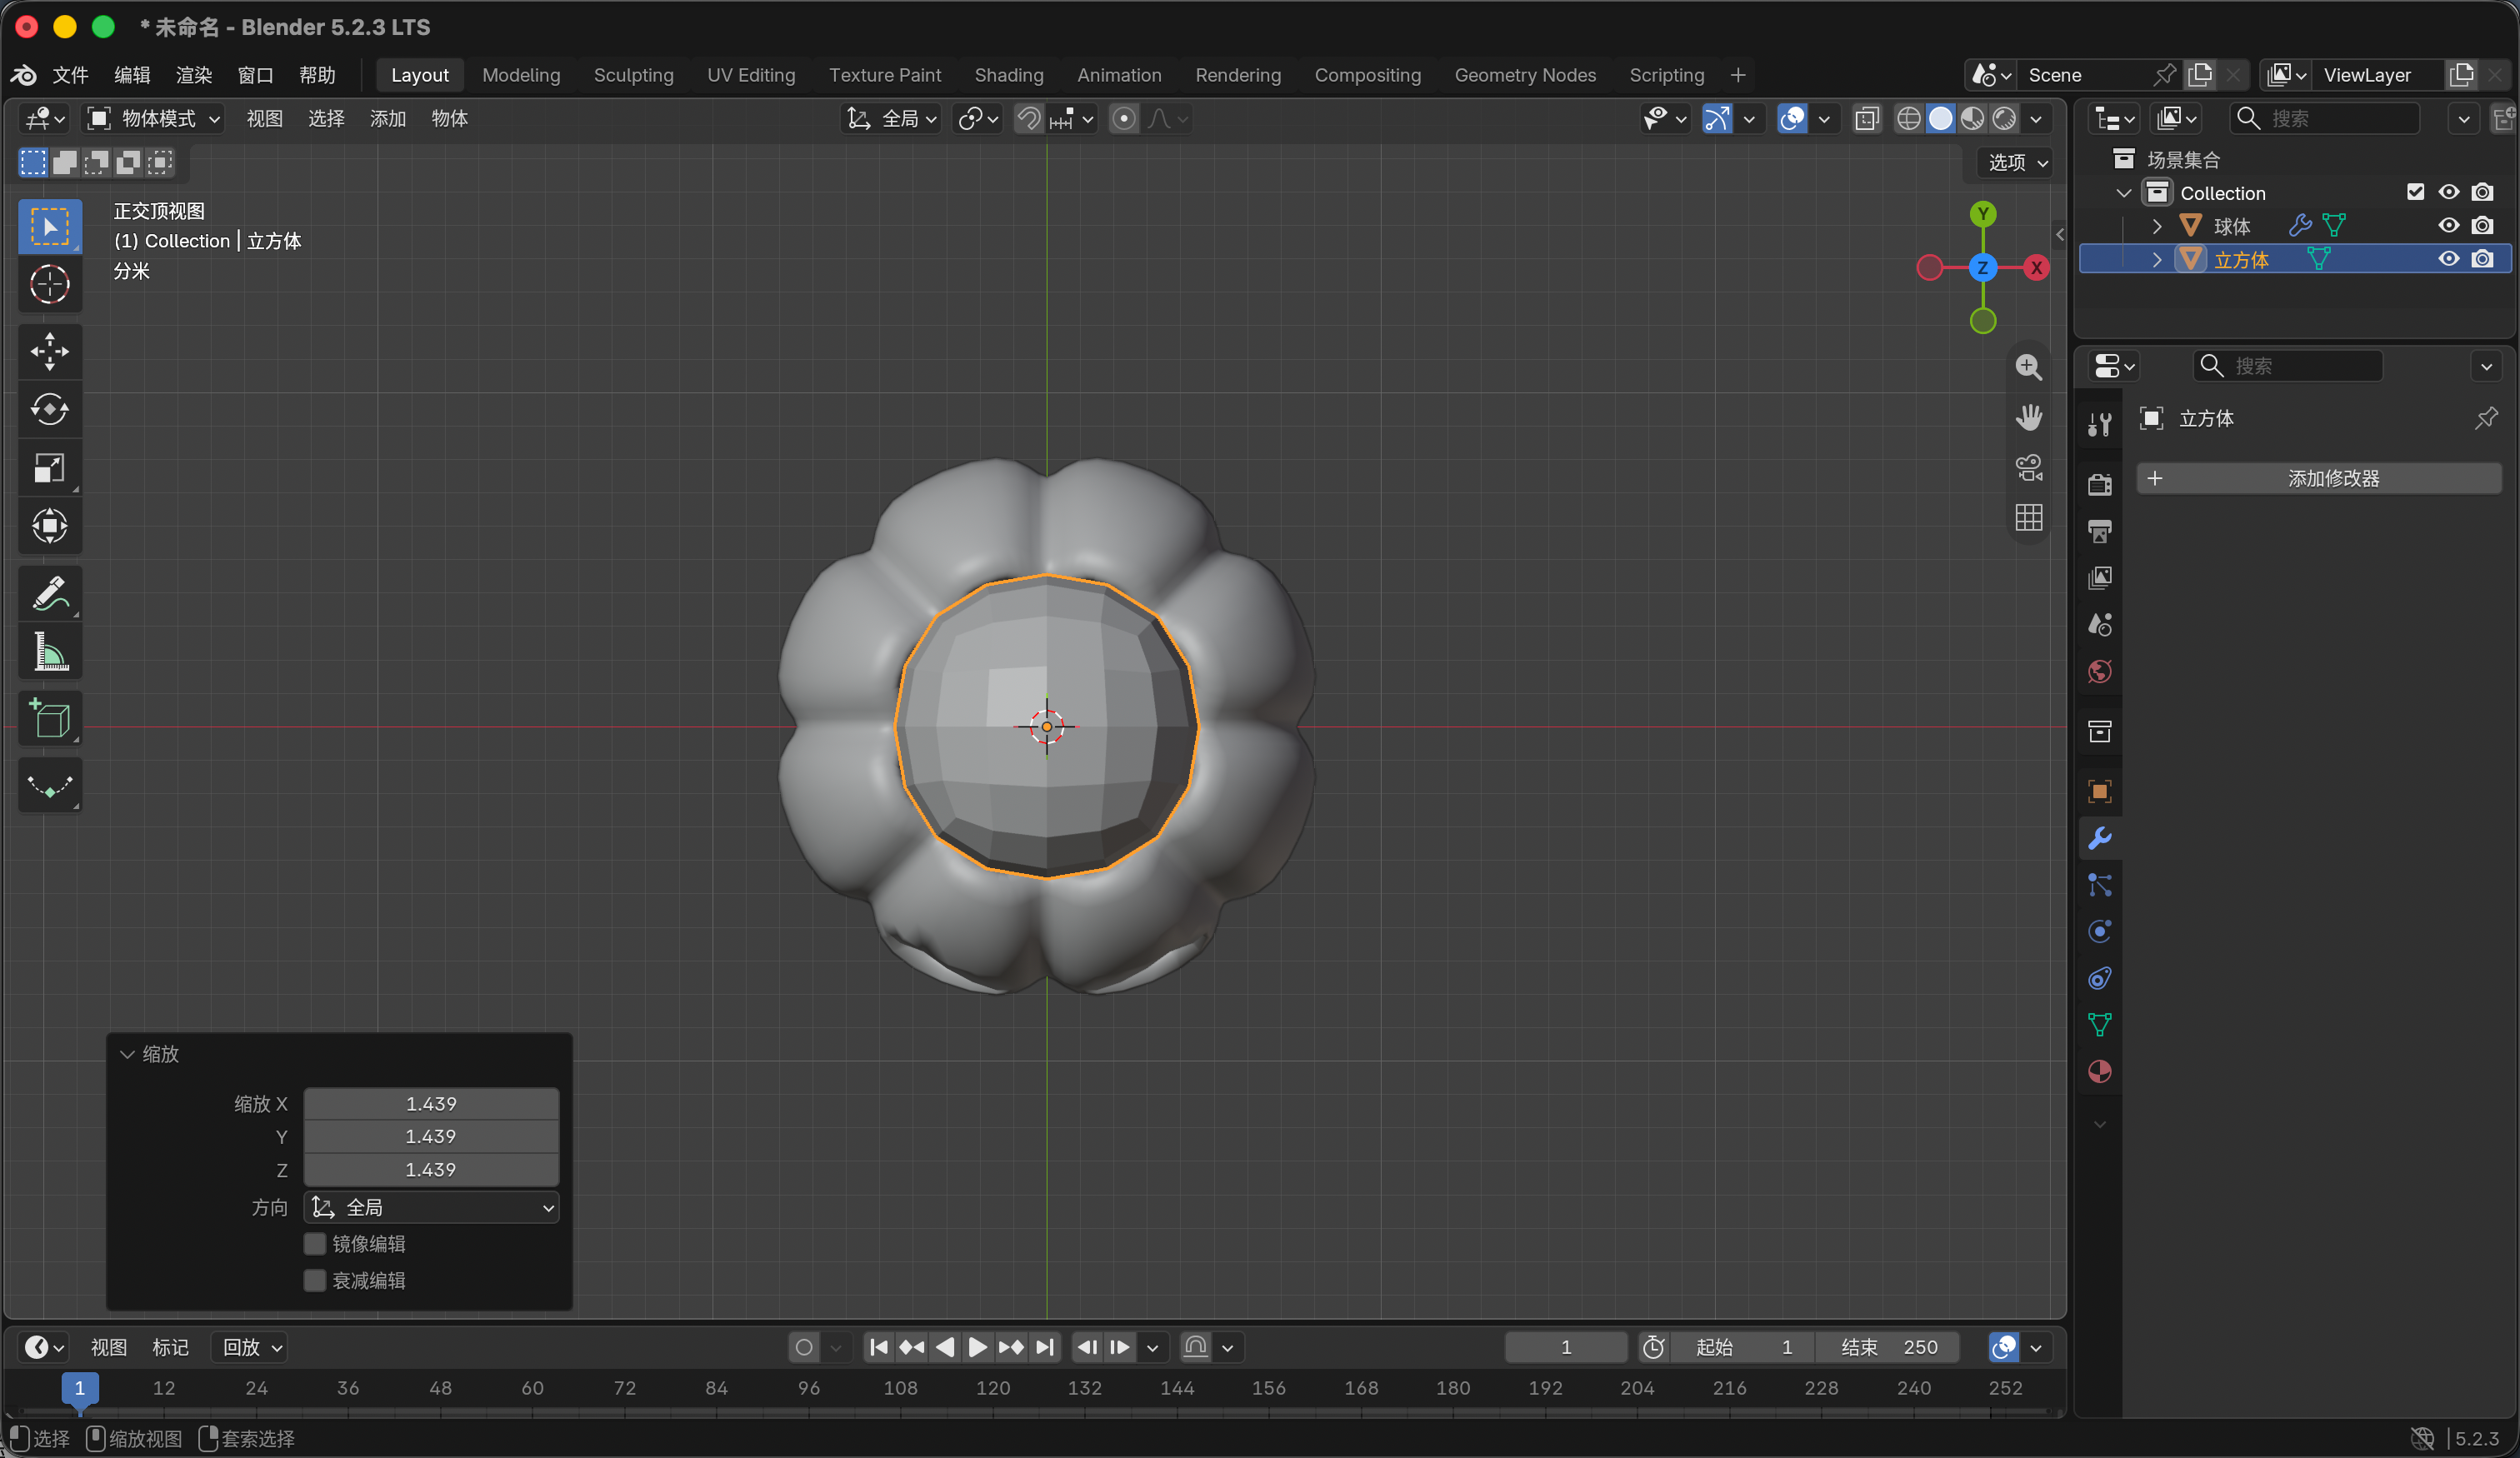Open the Material properties tab
This screenshot has height=1458, width=2520.
[2100, 1072]
